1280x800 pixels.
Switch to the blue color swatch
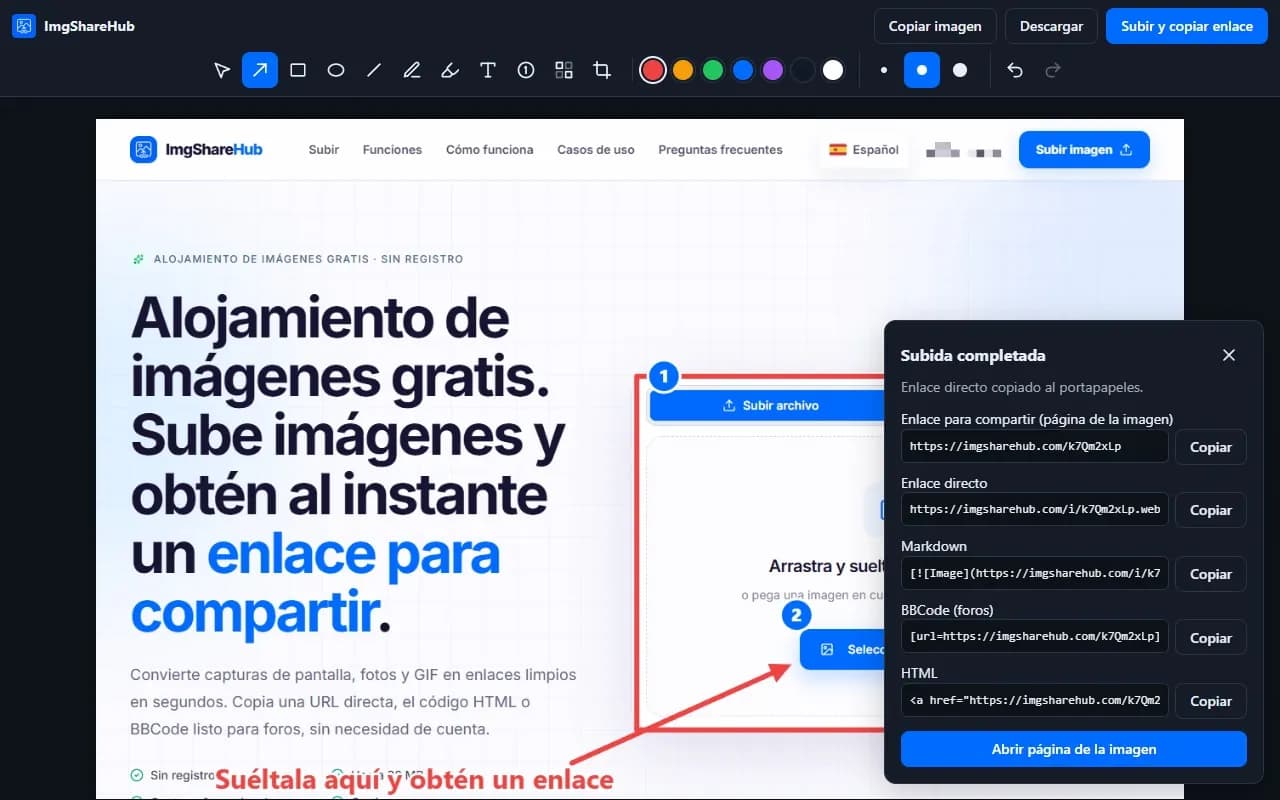(743, 70)
